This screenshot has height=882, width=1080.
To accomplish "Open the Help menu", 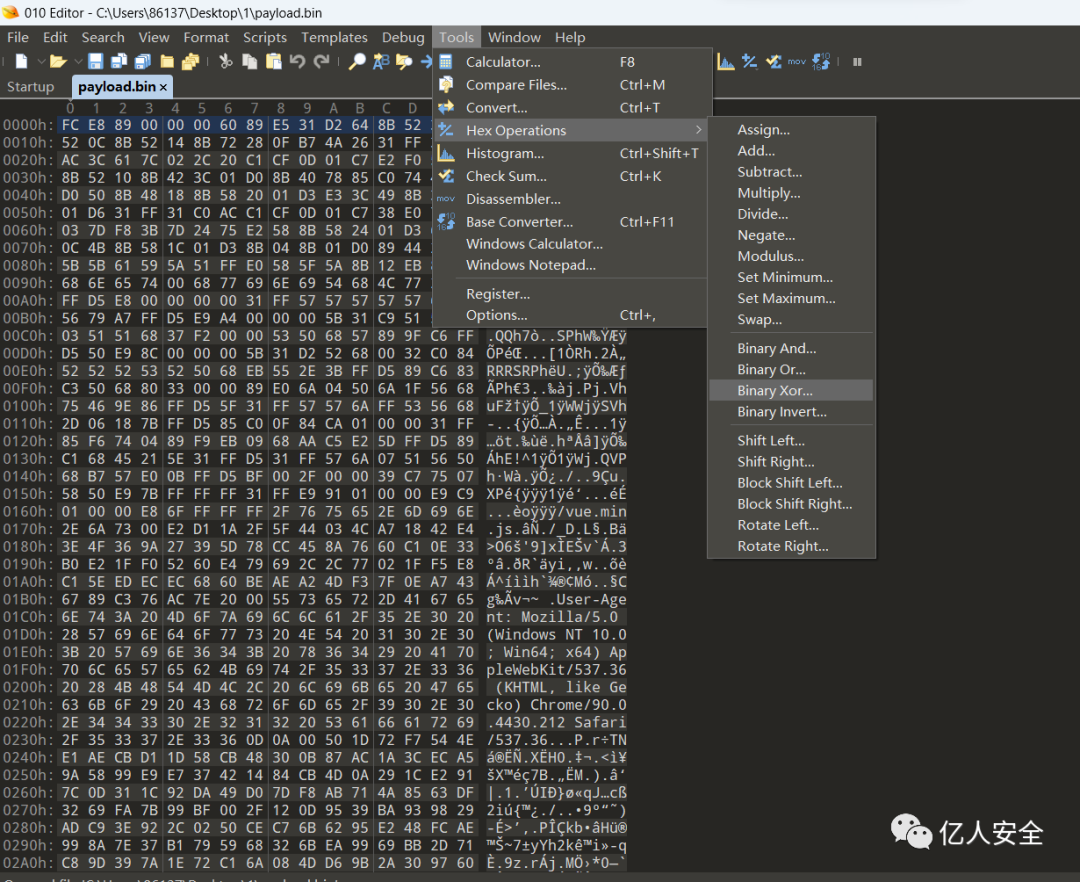I will point(570,37).
